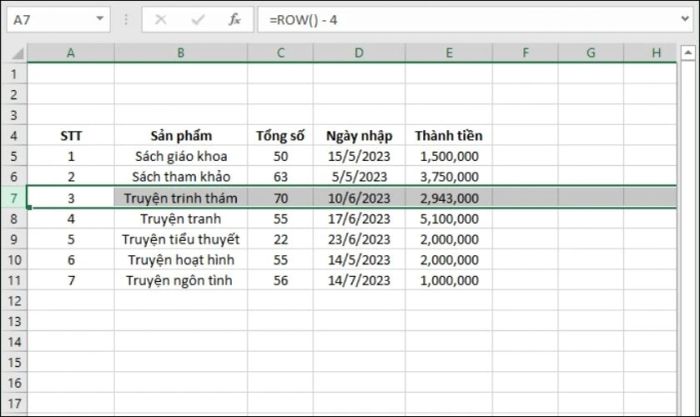
Task: Select date cell 14/5/2023
Action: pyautogui.click(x=359, y=259)
